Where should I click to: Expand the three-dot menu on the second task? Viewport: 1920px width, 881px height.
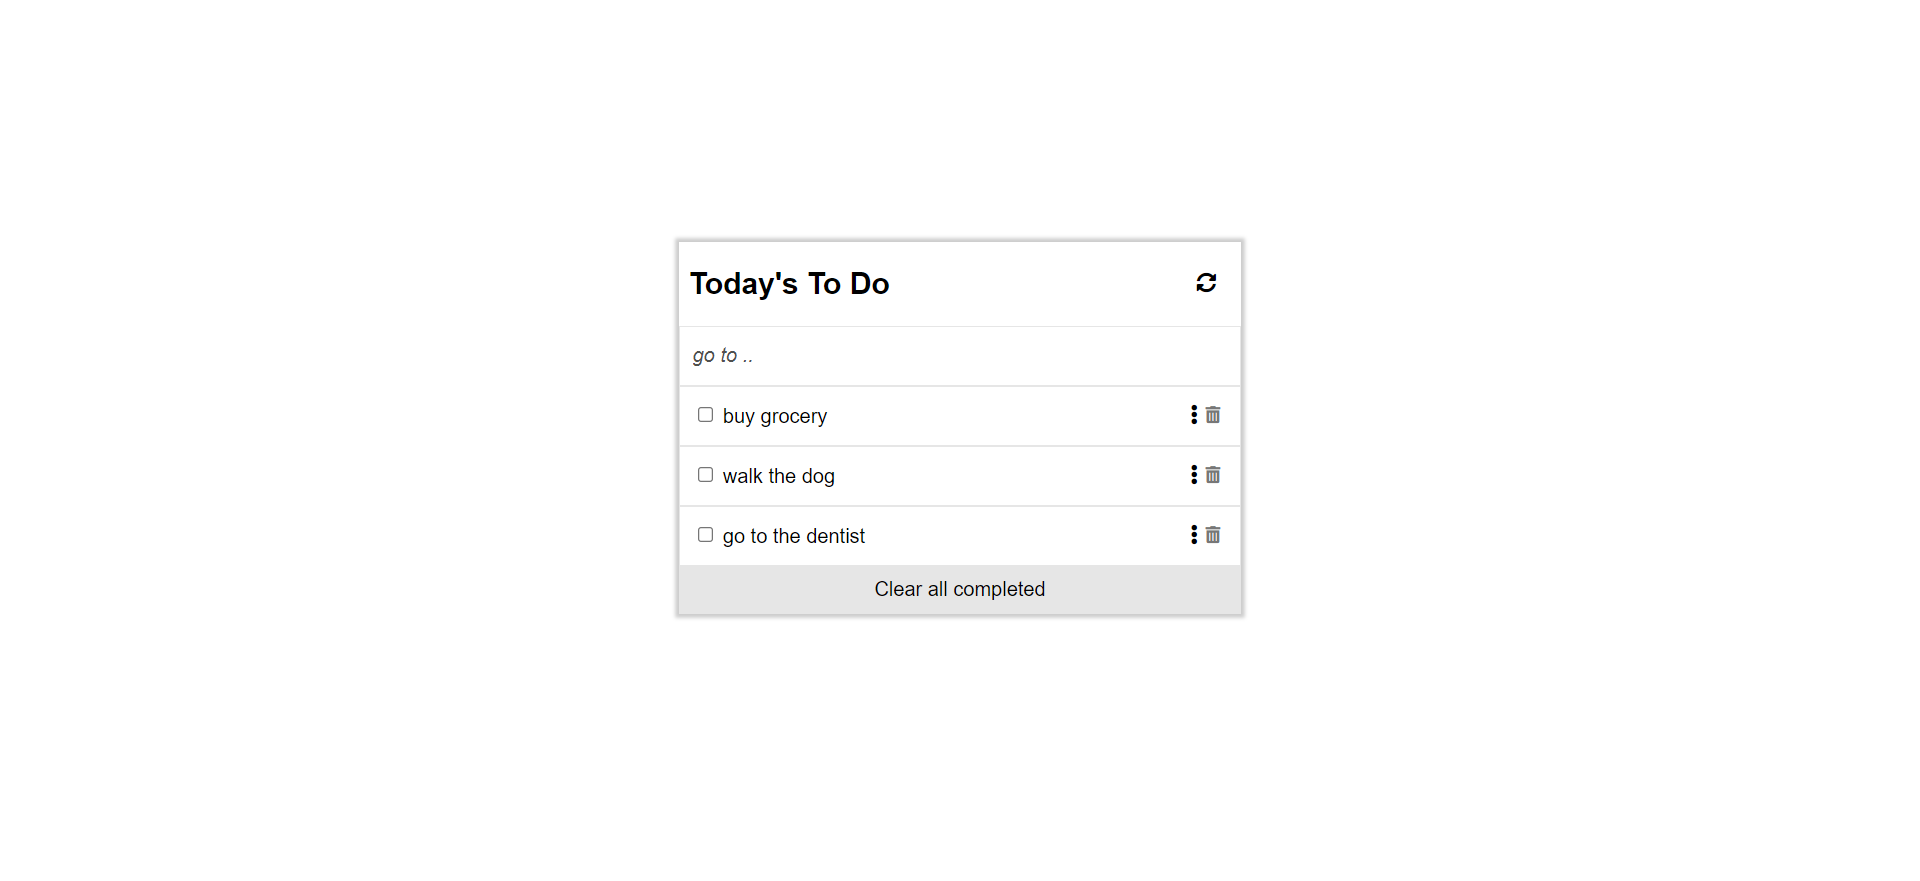pos(1192,475)
